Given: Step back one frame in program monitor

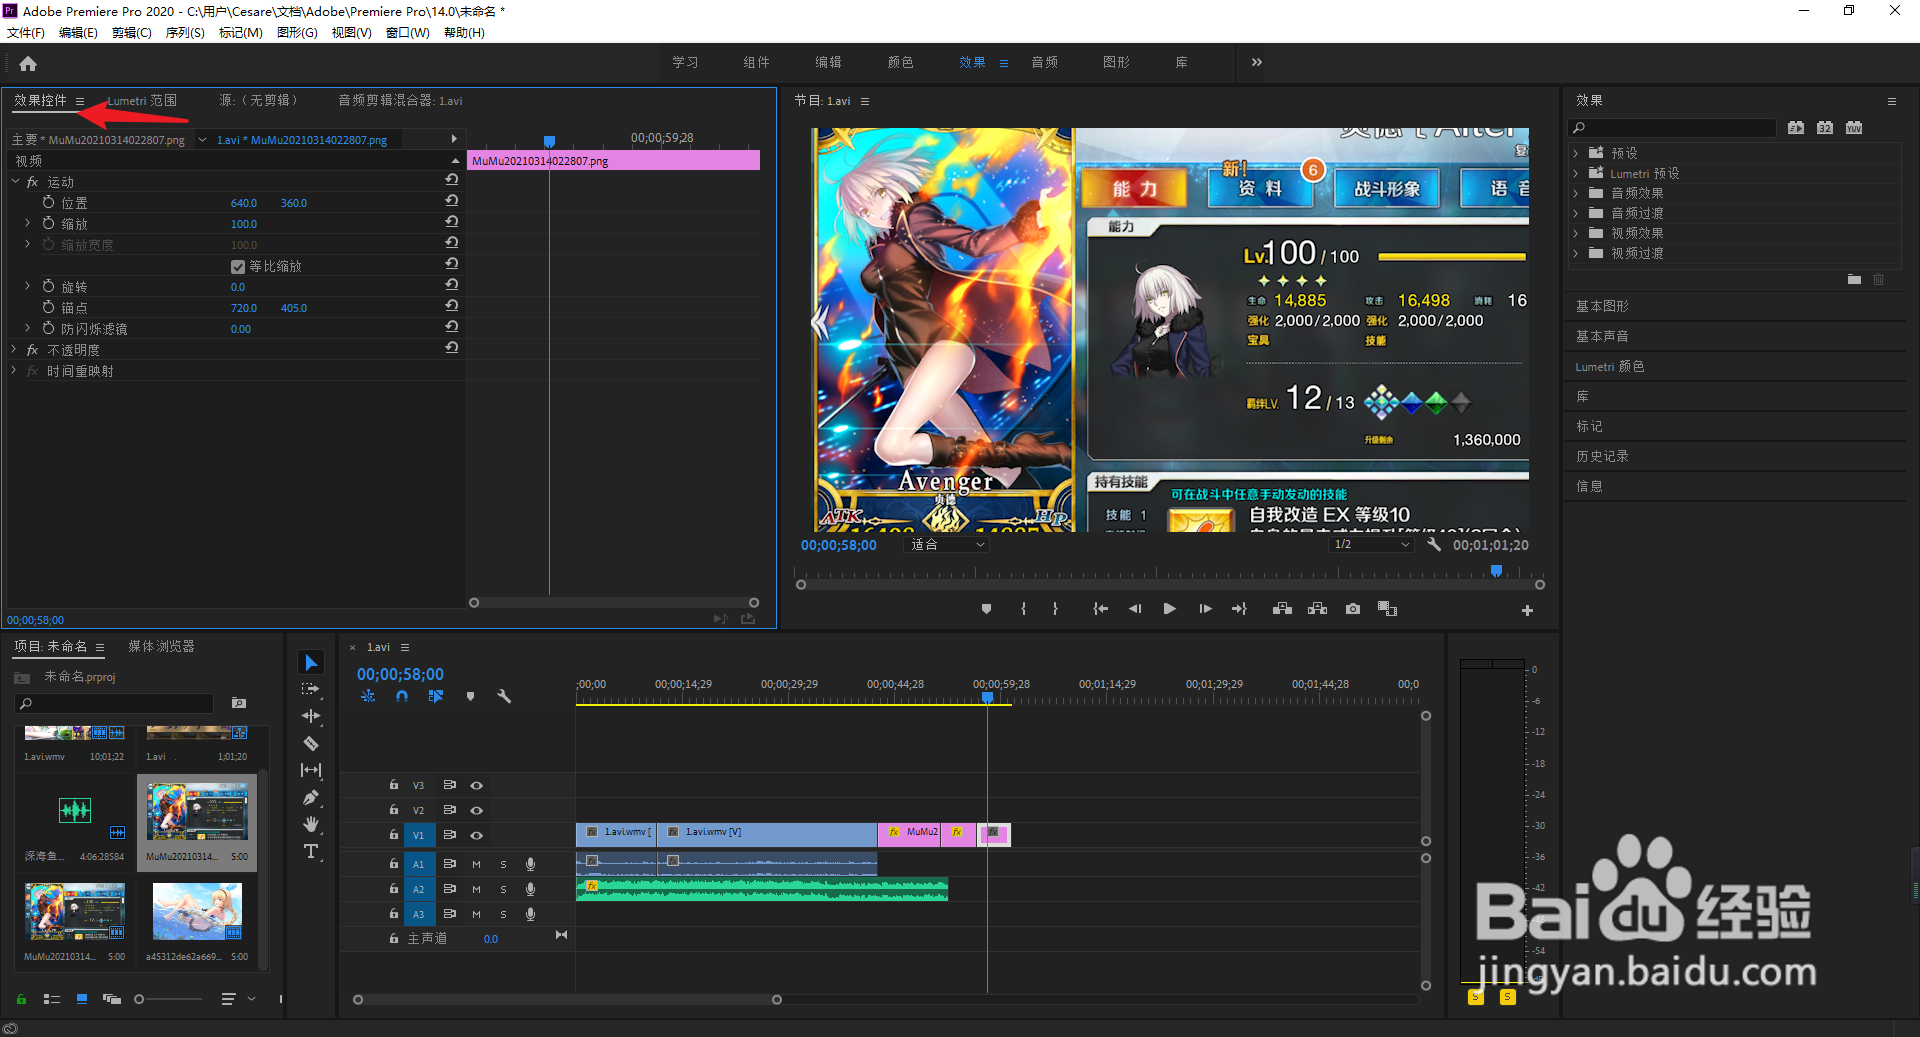Looking at the screenshot, I should coord(1135,609).
